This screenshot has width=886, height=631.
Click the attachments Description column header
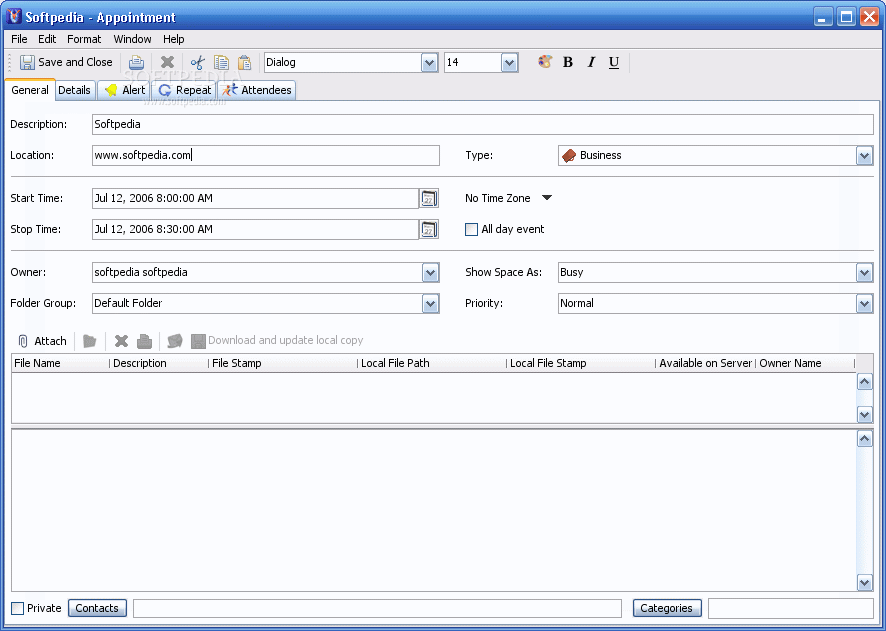(159, 363)
